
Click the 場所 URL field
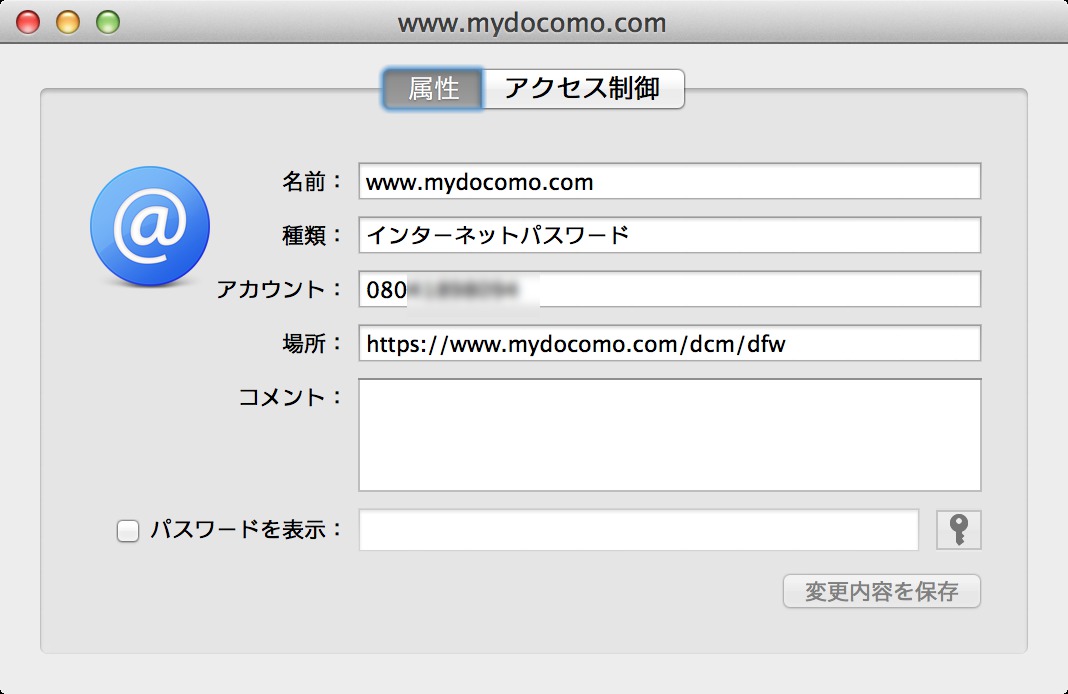pos(670,343)
